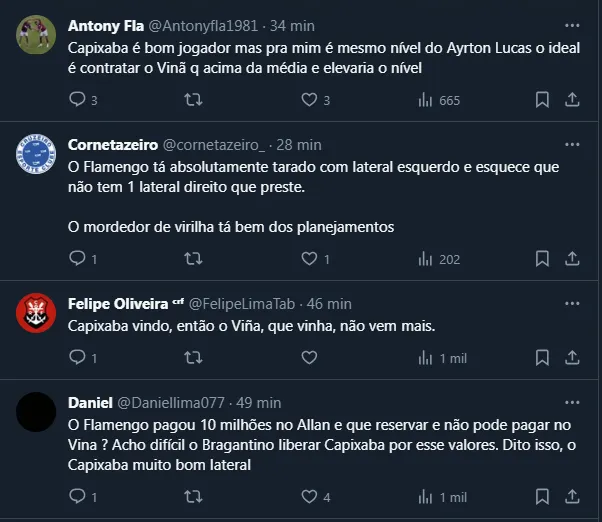The height and width of the screenshot is (522, 602).
Task: Reply to Daniel's tweet
Action: click(78, 496)
